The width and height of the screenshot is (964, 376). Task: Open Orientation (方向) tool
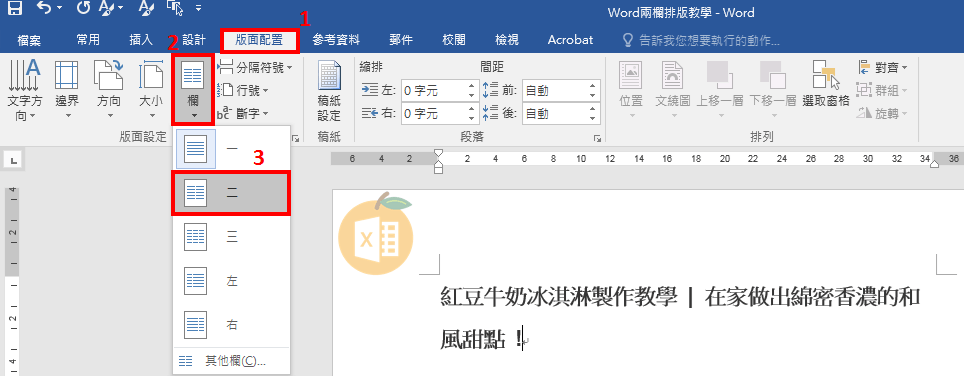tap(109, 90)
